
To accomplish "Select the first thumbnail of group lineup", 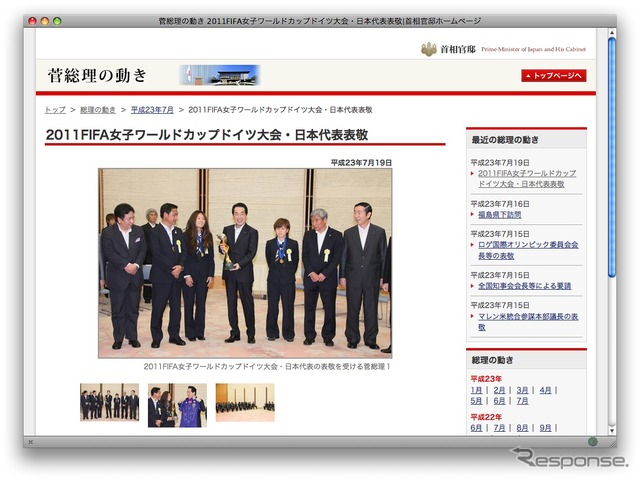I will (x=109, y=402).
